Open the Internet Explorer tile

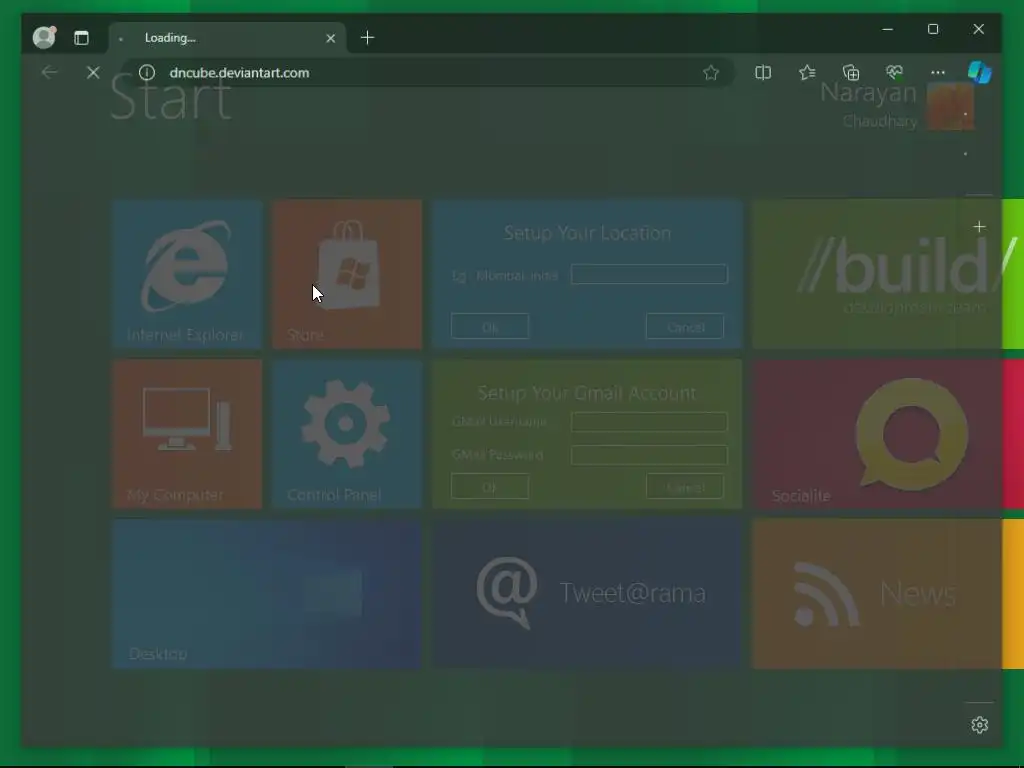(x=187, y=274)
